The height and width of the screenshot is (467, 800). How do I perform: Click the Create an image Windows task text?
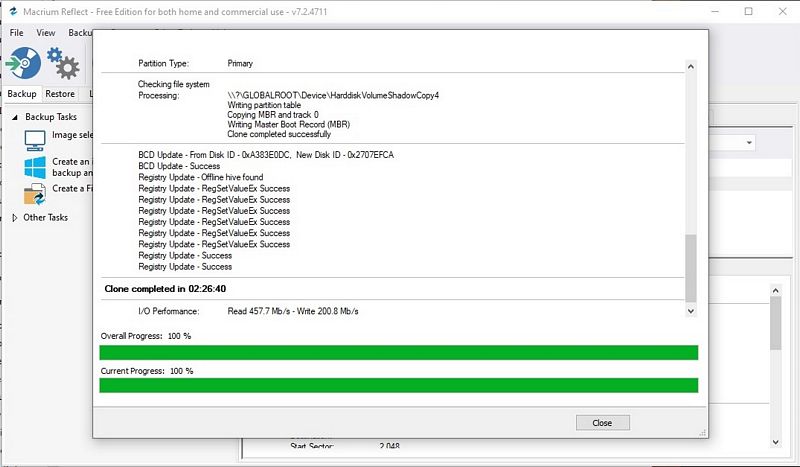71,167
